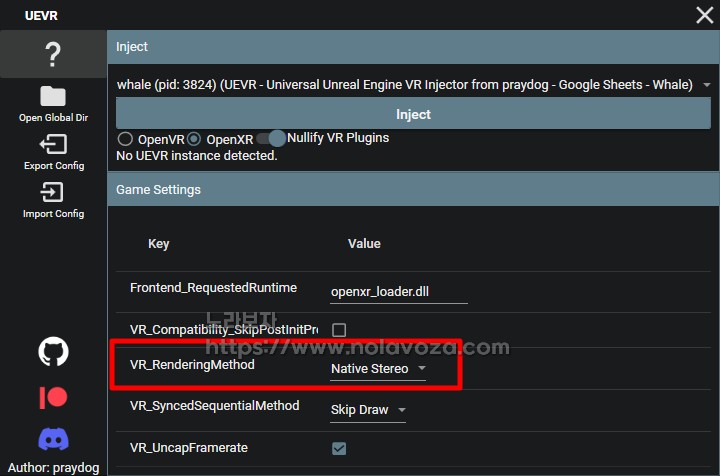720x476 pixels.
Task: Click the No UEVR instance detected status
Action: pyautogui.click(x=197, y=156)
